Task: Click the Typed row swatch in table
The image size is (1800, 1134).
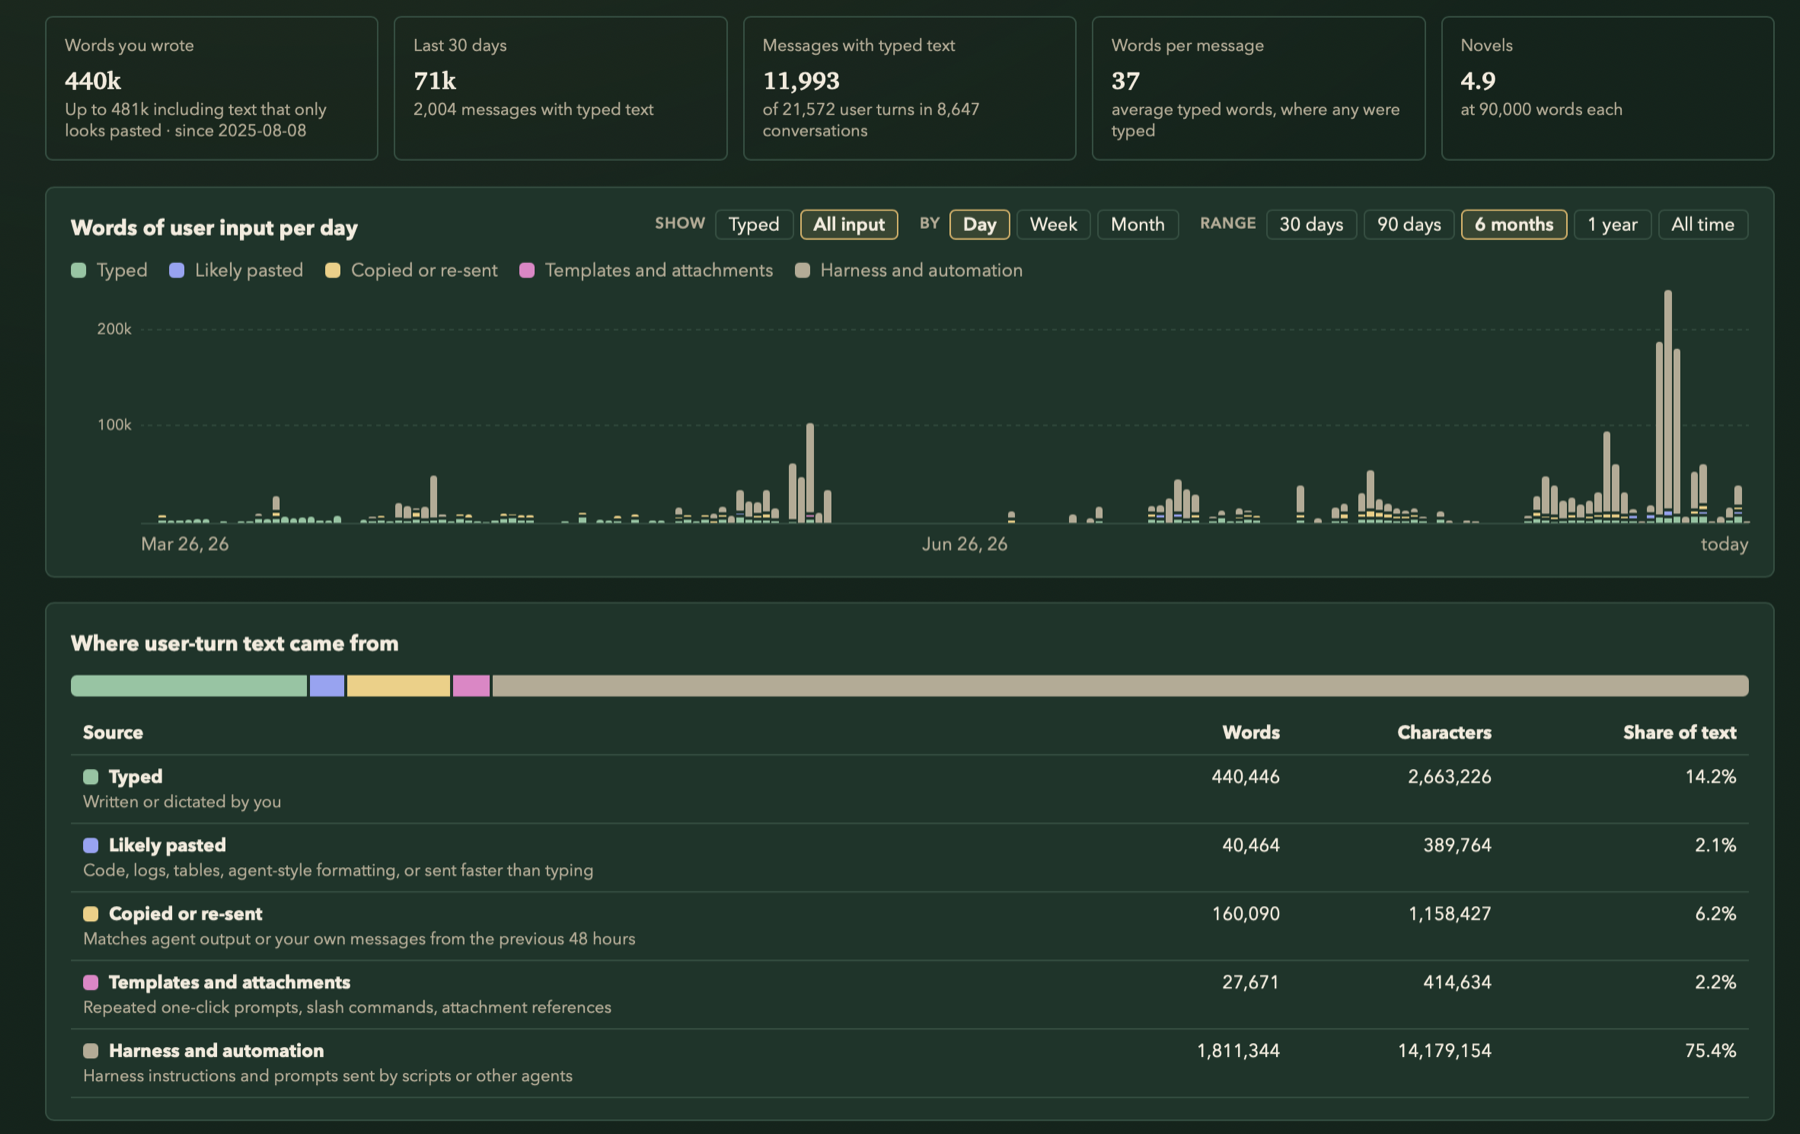Action: [91, 777]
